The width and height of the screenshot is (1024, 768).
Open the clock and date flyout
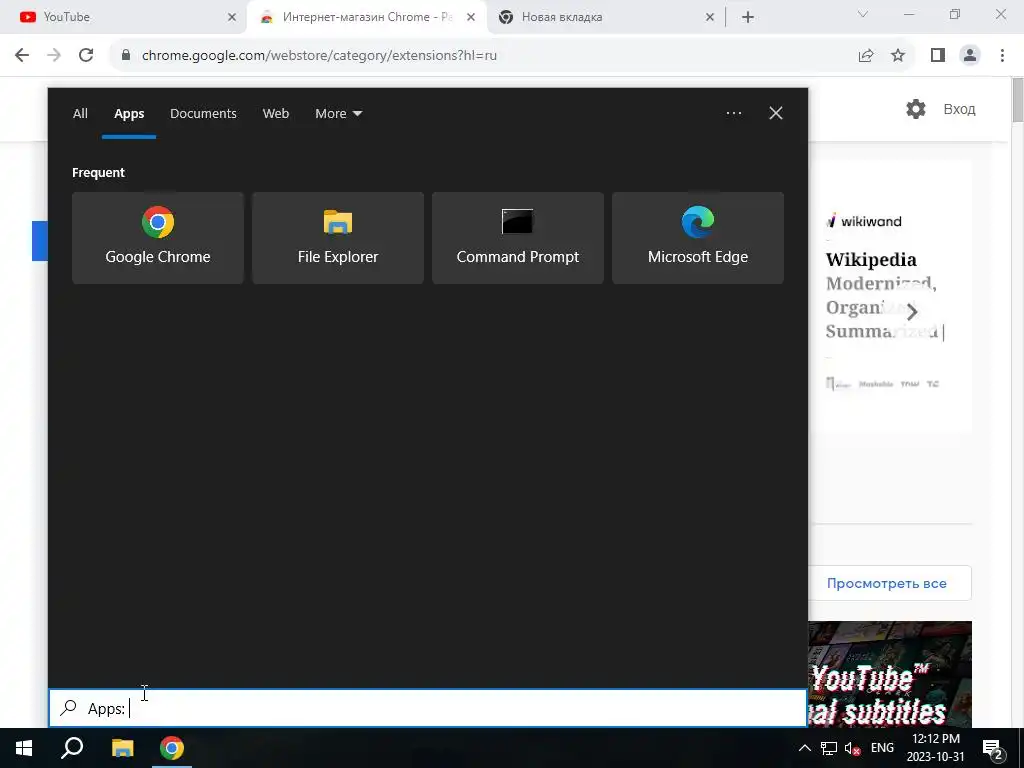coord(936,748)
